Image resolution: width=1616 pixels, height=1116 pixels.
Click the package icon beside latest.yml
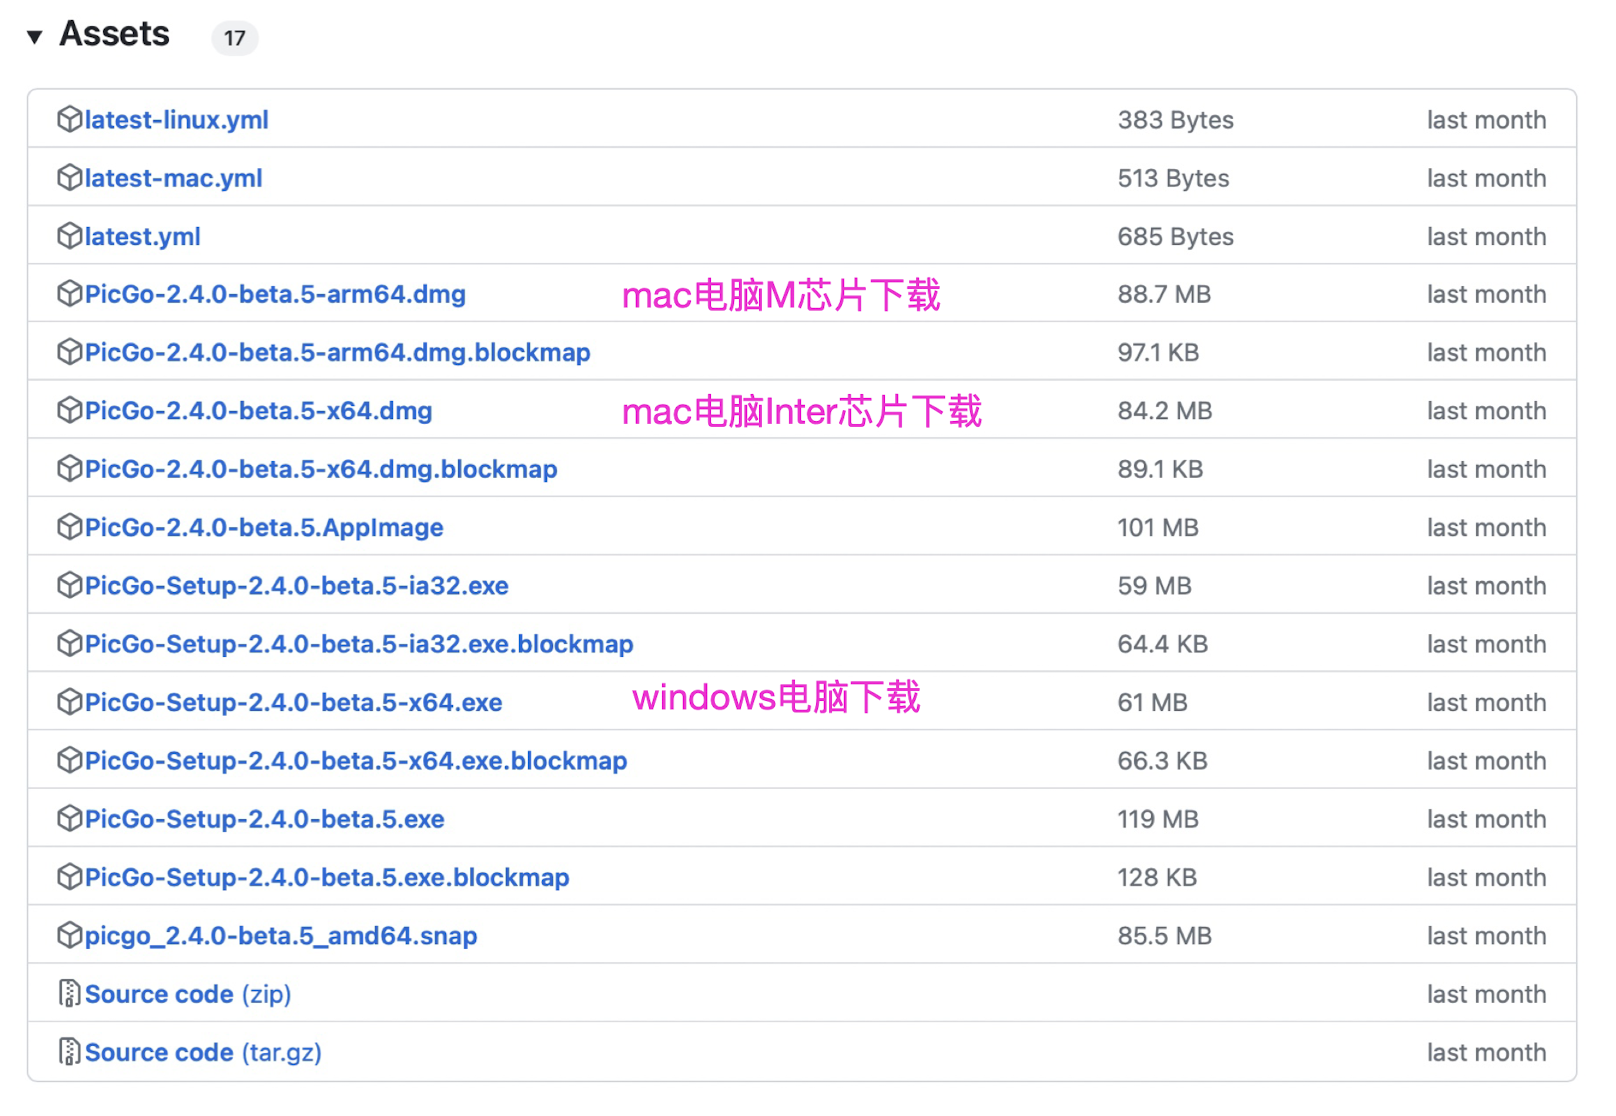pyautogui.click(x=69, y=236)
